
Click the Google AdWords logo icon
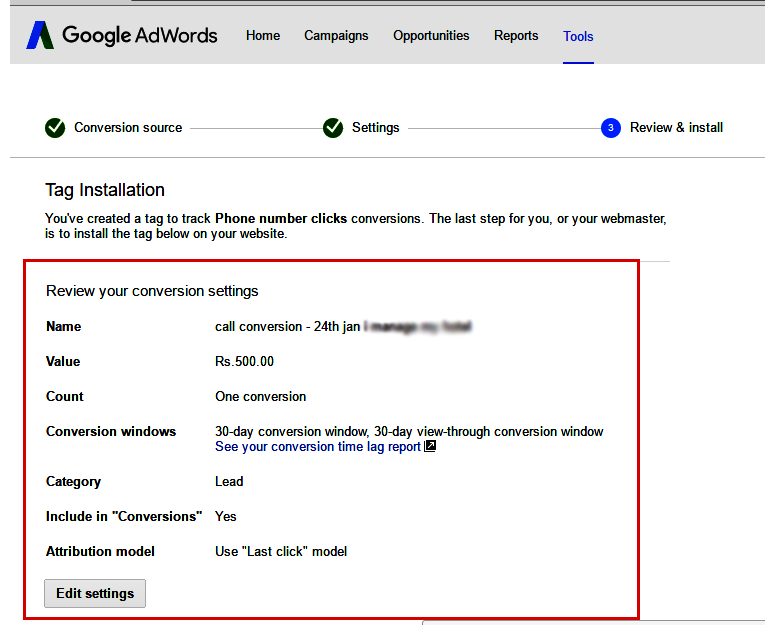click(40, 36)
